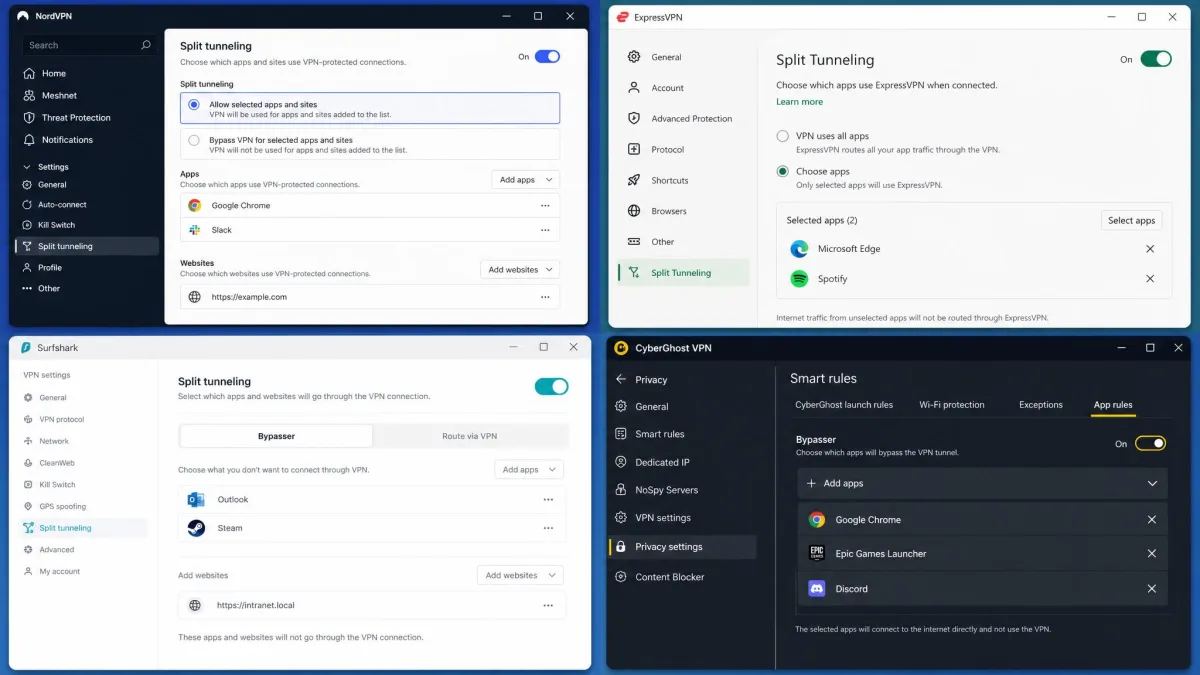This screenshot has width=1200, height=675.
Task: Switch to Route via VPN tab
Action: 469,436
